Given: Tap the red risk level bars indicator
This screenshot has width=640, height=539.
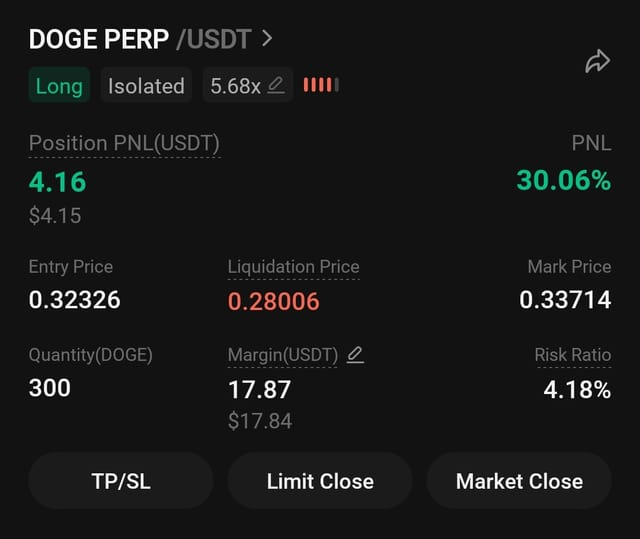Looking at the screenshot, I should pyautogui.click(x=321, y=85).
